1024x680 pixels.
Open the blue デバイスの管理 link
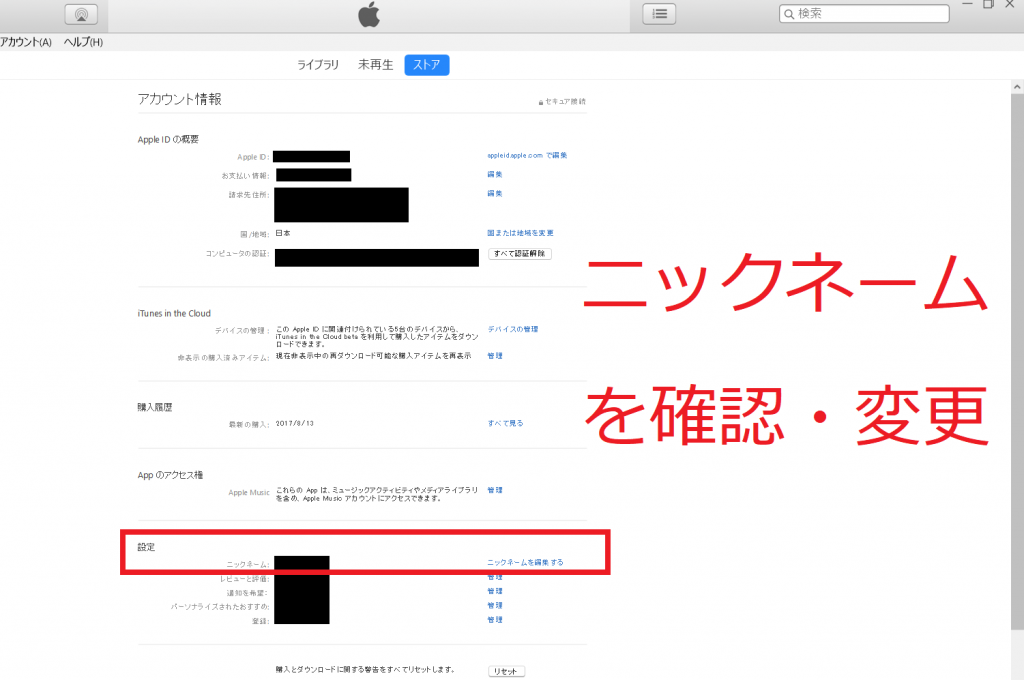point(513,329)
